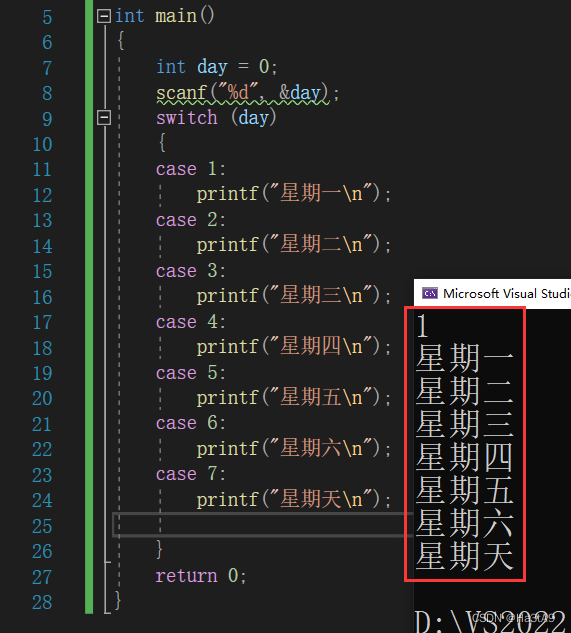
Task: Click line number 16 in the gutter
Action: click(42, 298)
